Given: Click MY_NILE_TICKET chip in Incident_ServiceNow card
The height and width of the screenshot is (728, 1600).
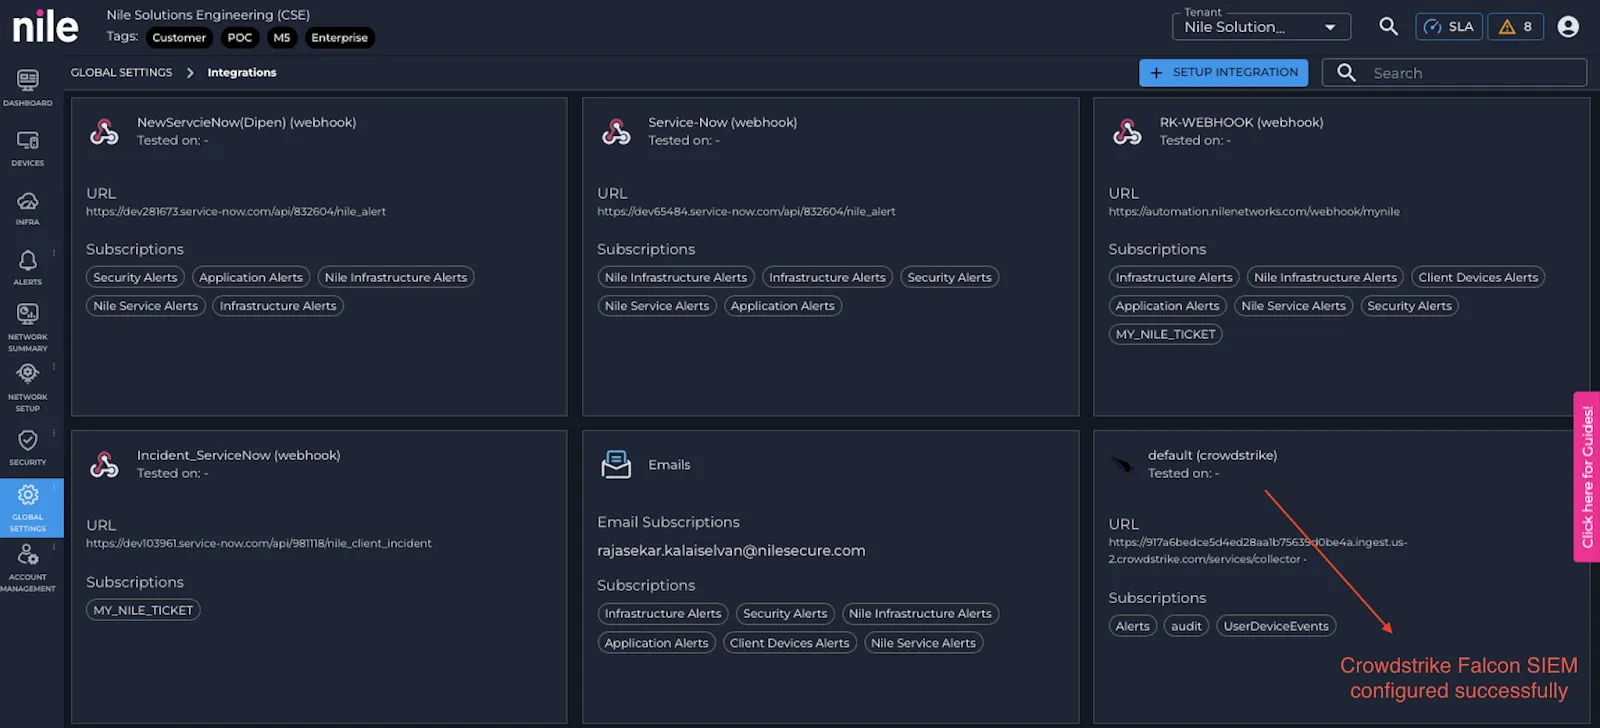Looking at the screenshot, I should pos(143,610).
